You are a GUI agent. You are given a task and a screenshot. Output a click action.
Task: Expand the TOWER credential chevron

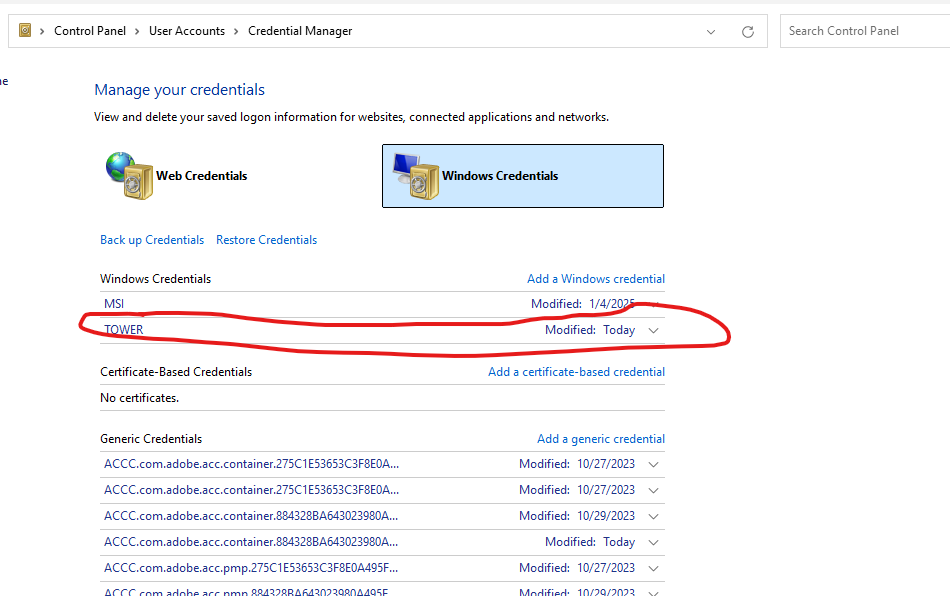(x=653, y=331)
